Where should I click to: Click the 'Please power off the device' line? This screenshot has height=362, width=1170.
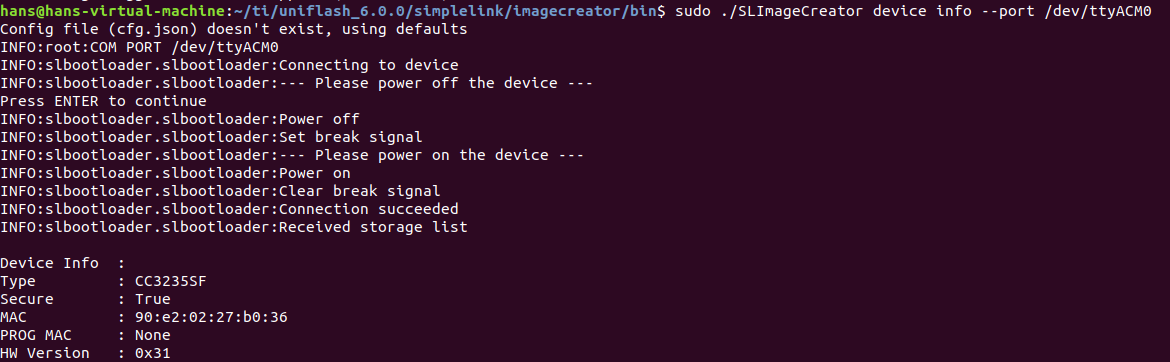click(x=296, y=83)
